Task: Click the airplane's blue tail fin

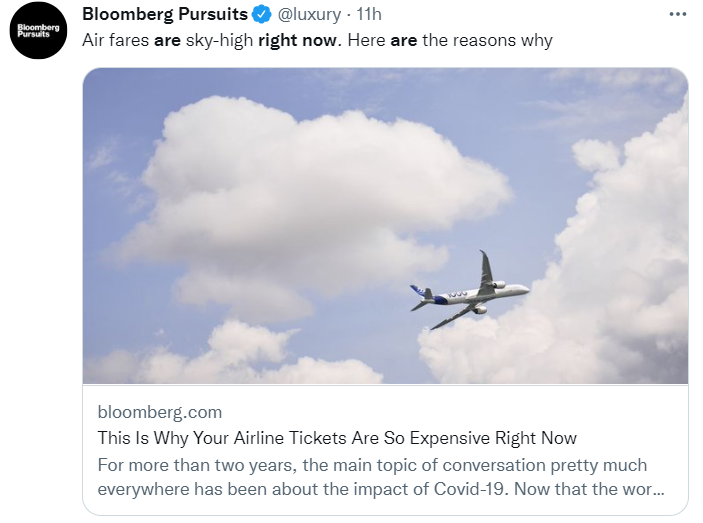Action: 417,291
